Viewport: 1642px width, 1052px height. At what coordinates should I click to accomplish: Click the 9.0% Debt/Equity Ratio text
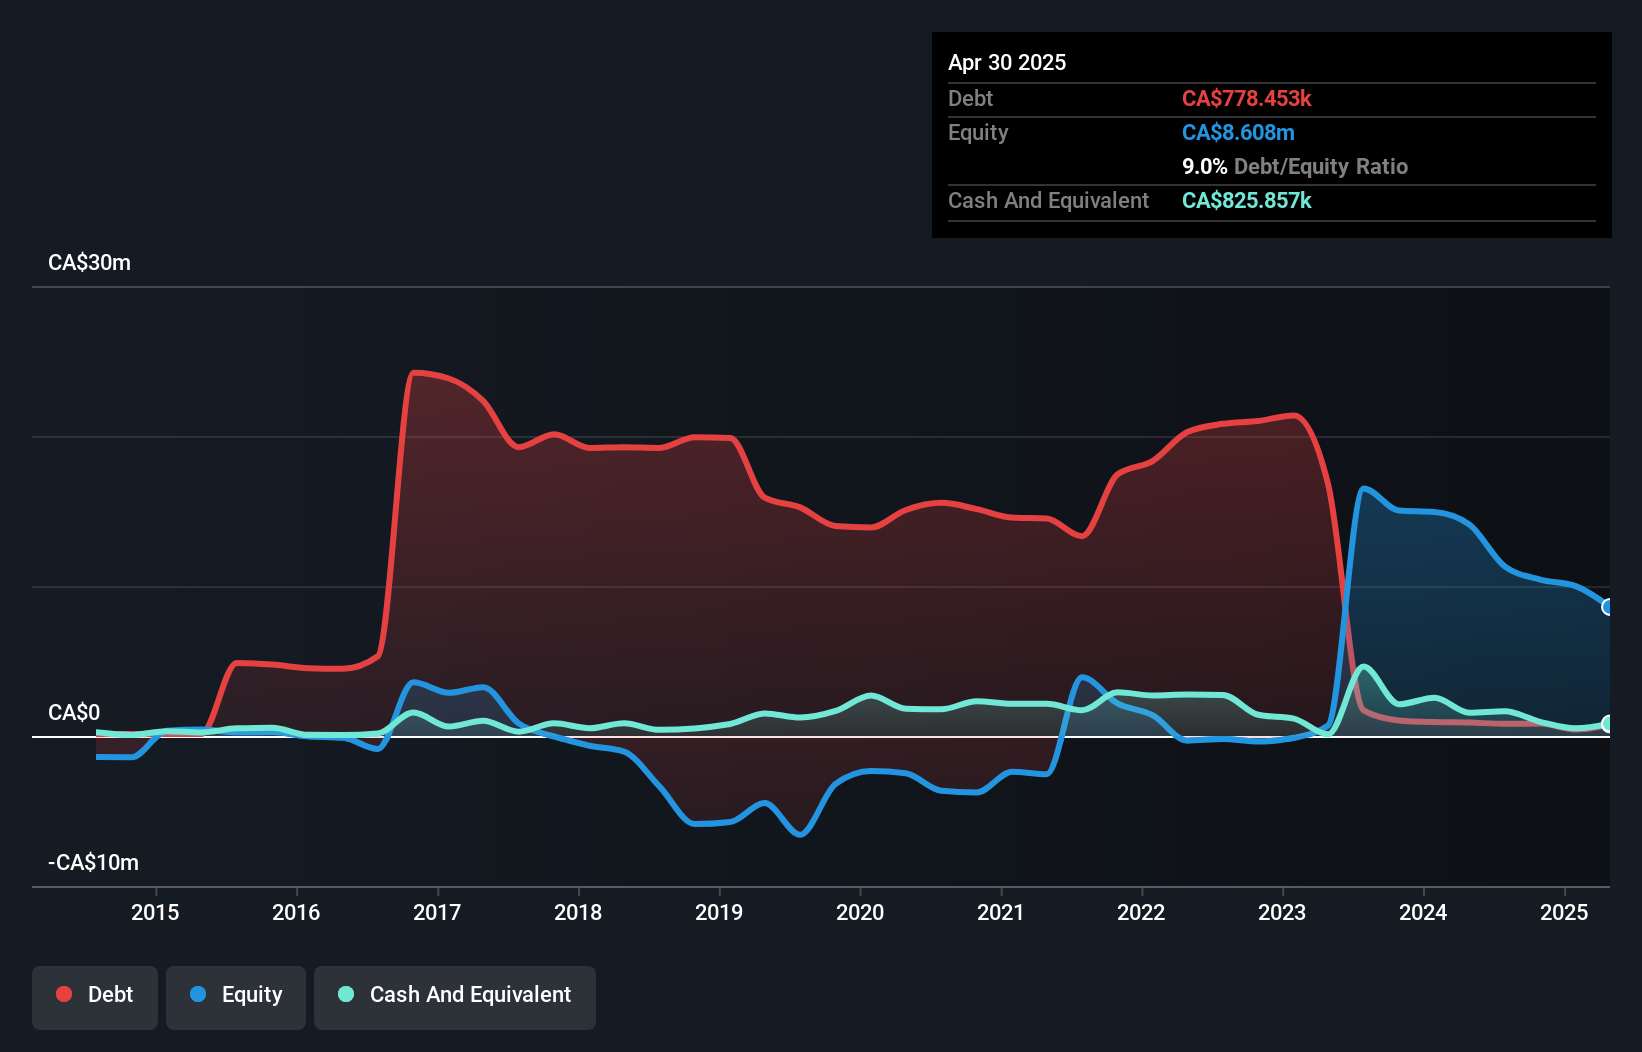point(1295,166)
